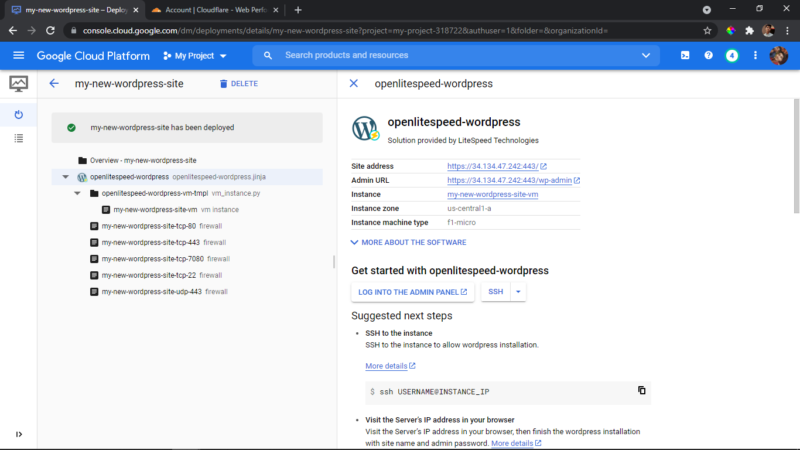This screenshot has width=800, height=450.
Task: Delete the my-new-wordpress-site deployment
Action: click(239, 83)
